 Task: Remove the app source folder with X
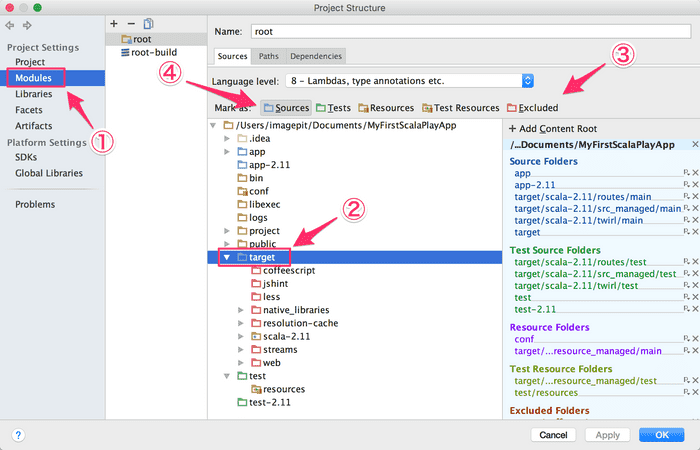695,173
